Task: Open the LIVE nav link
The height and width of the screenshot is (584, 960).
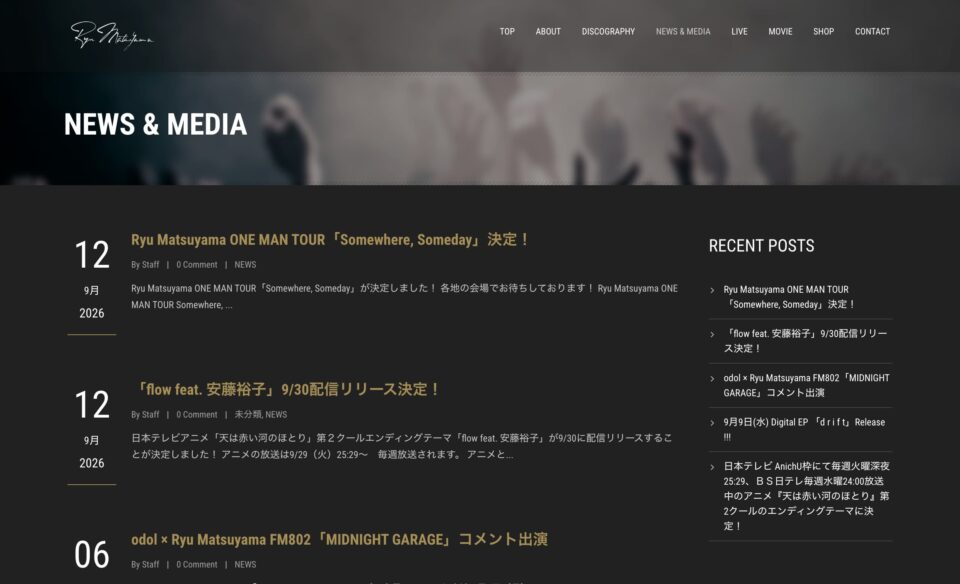Action: point(739,31)
